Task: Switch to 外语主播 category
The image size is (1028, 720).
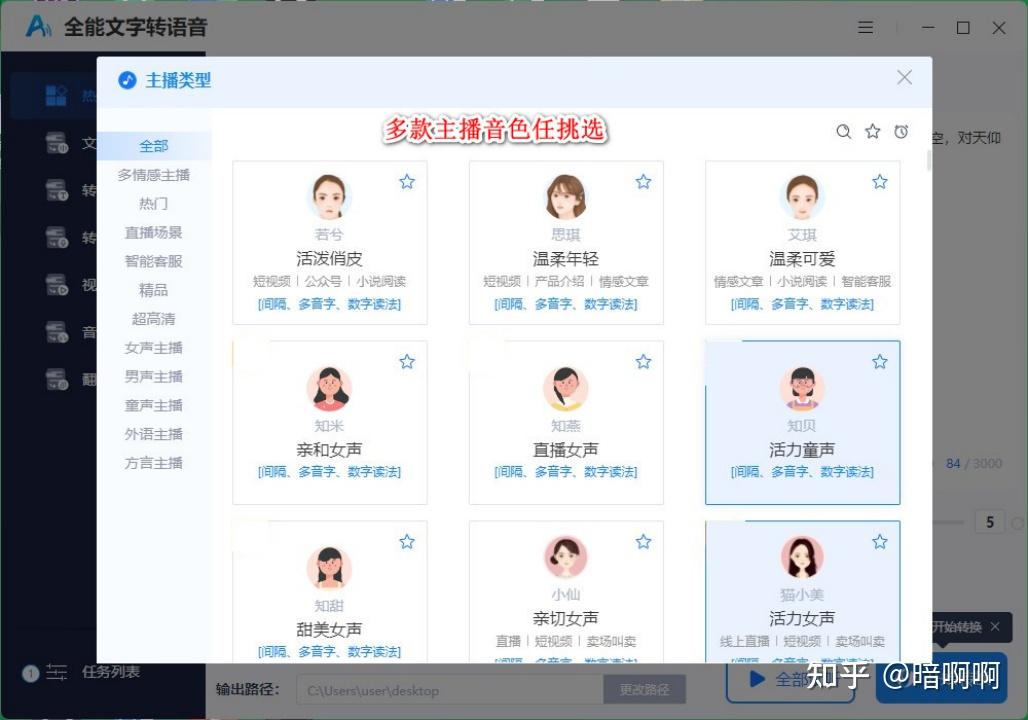Action: point(154,435)
